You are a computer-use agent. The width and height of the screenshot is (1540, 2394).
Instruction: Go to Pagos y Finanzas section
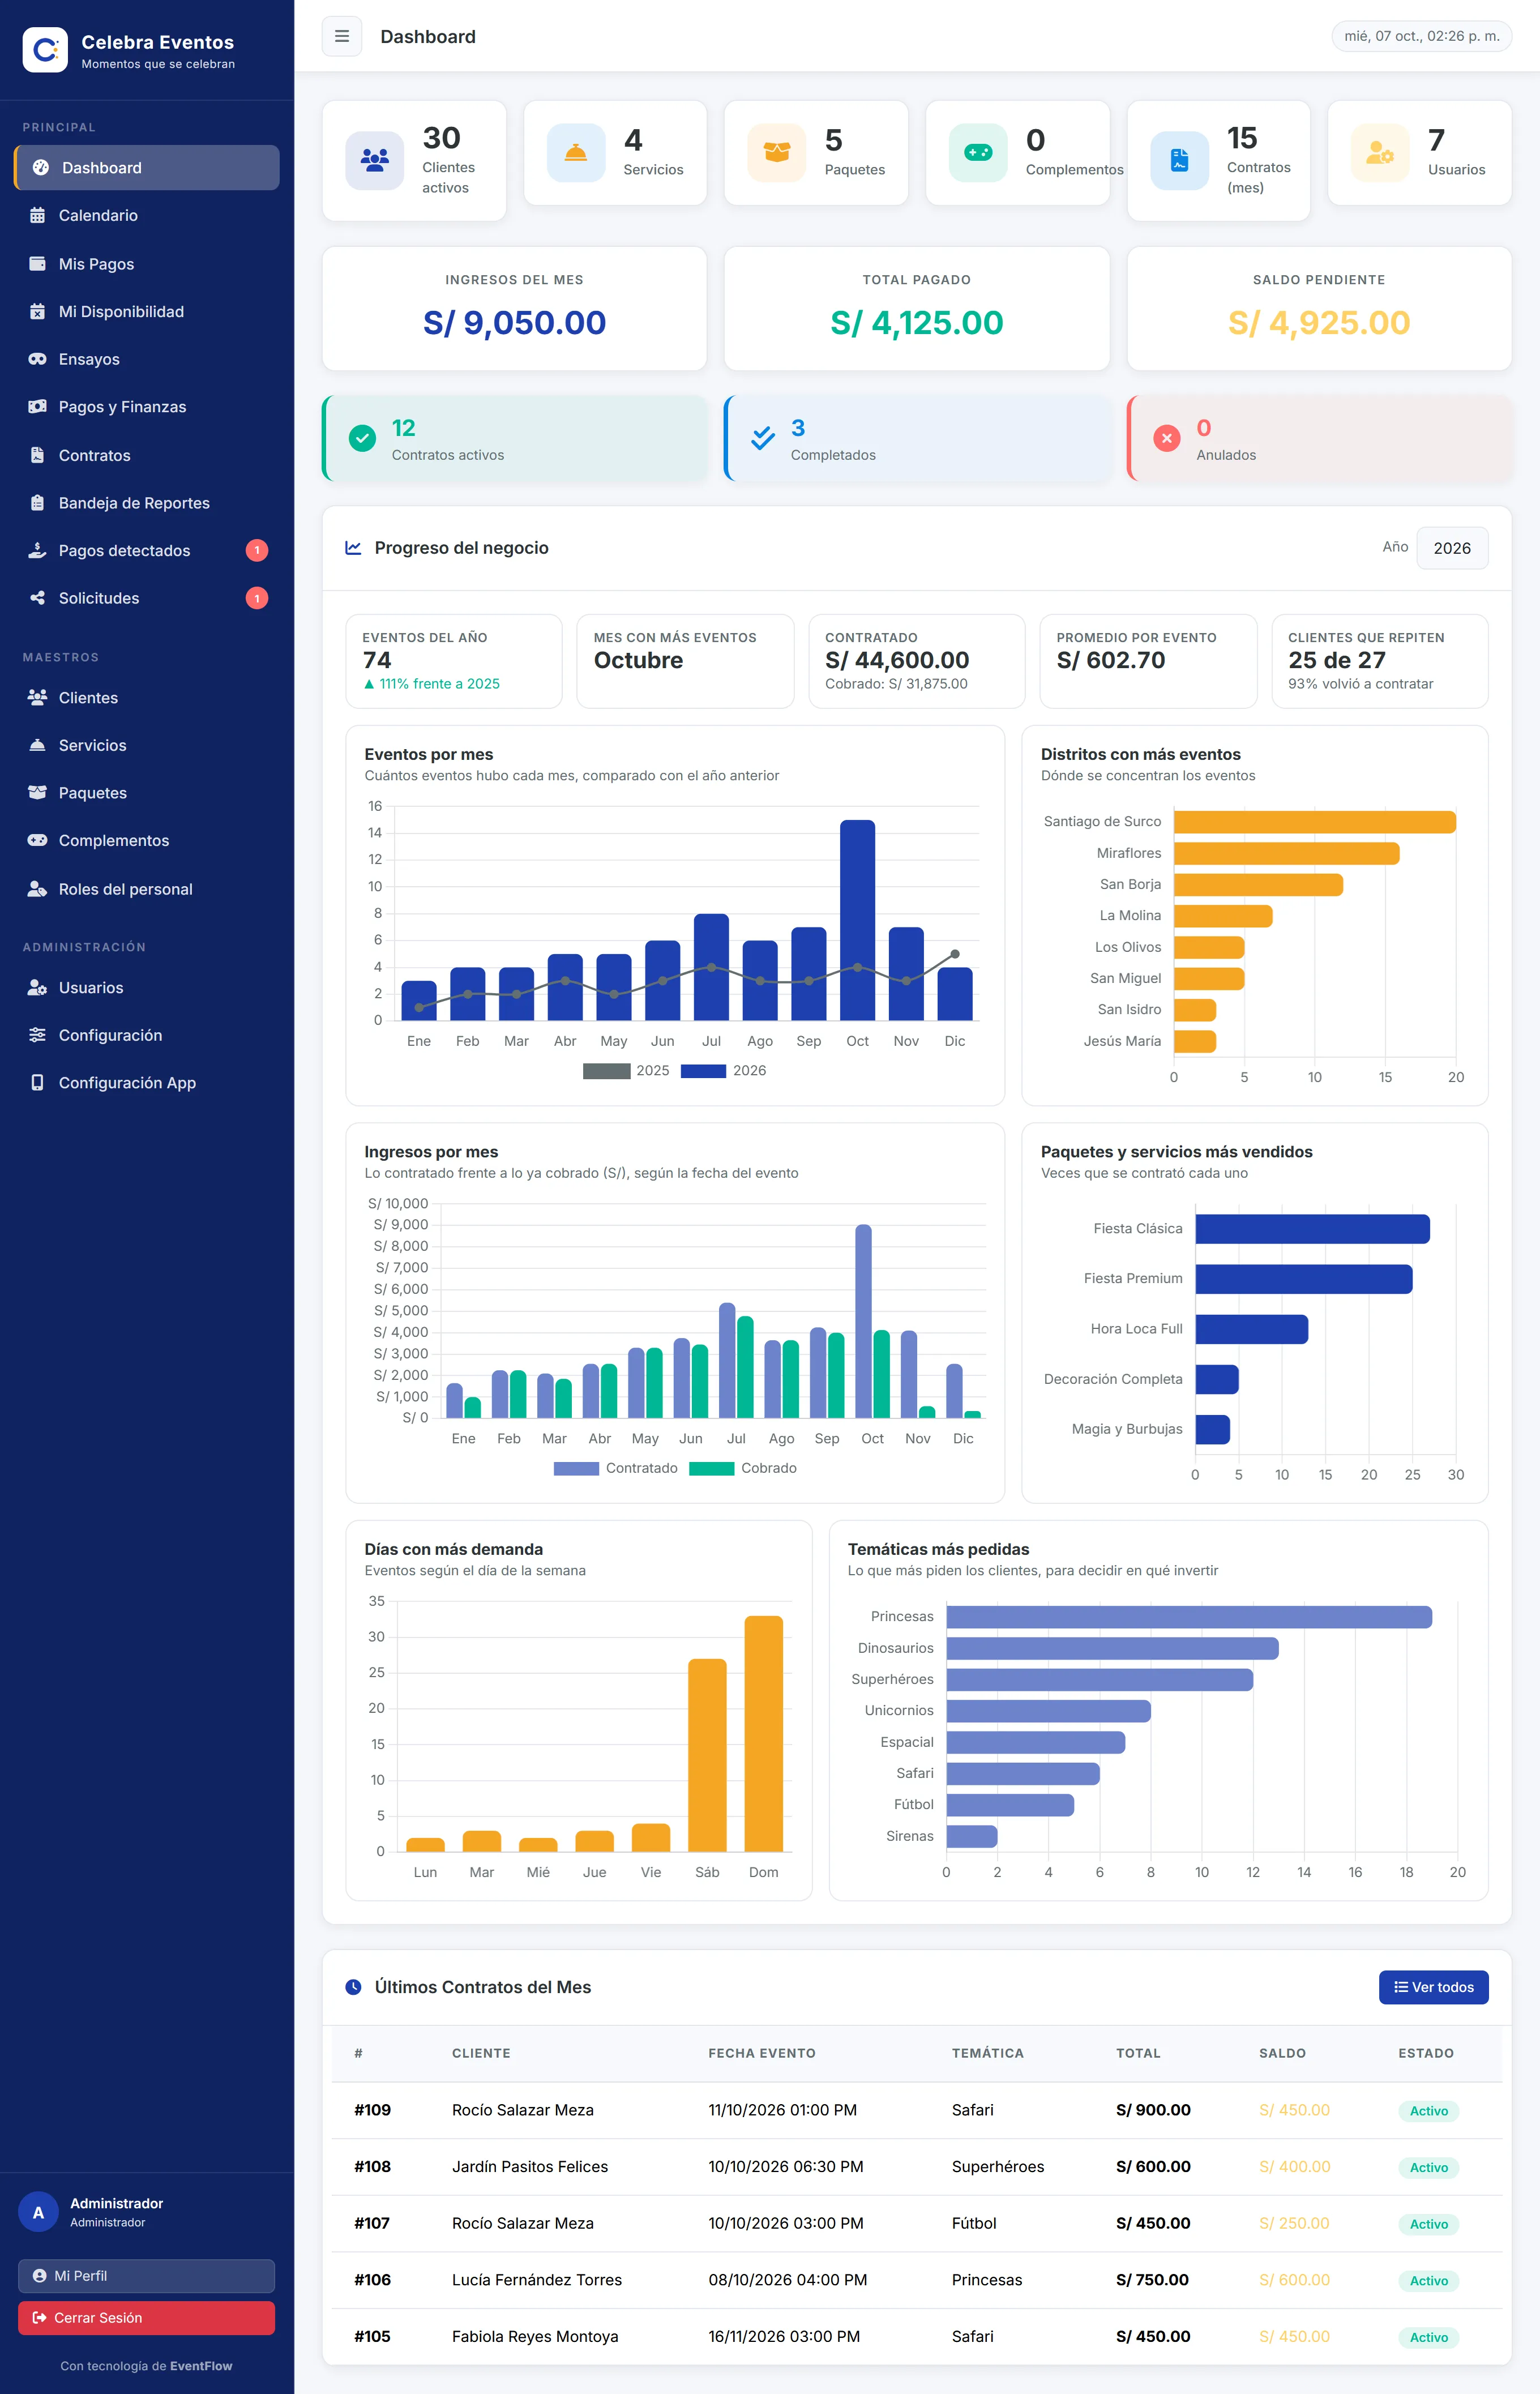[147, 407]
